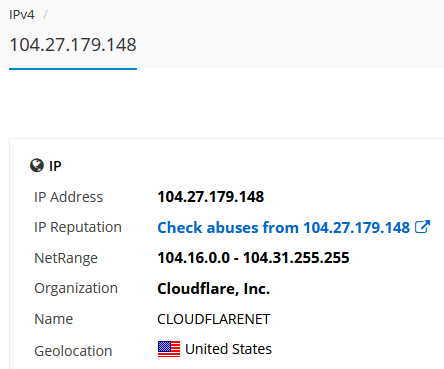Click the United States flag icon

[169, 349]
